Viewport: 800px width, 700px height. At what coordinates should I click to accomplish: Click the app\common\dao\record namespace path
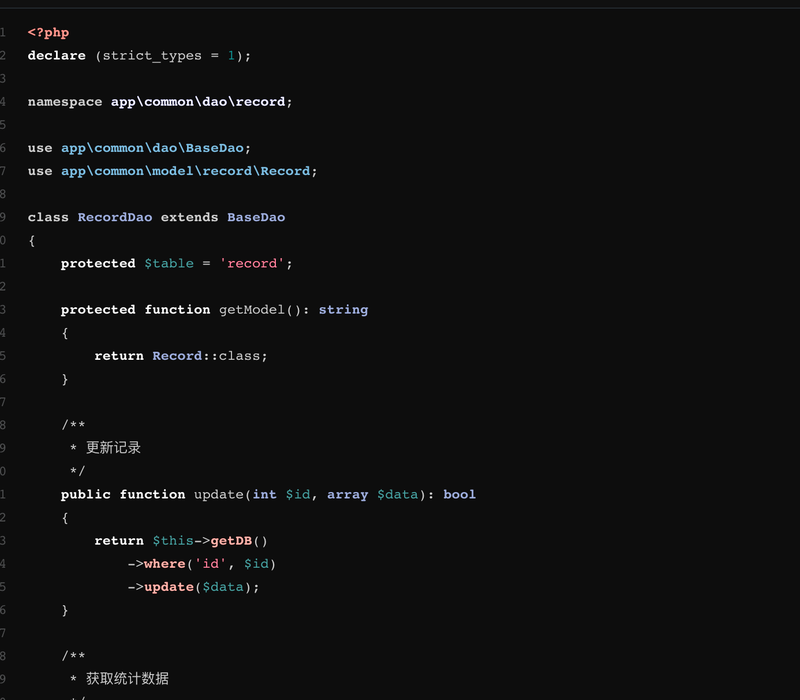click(198, 102)
